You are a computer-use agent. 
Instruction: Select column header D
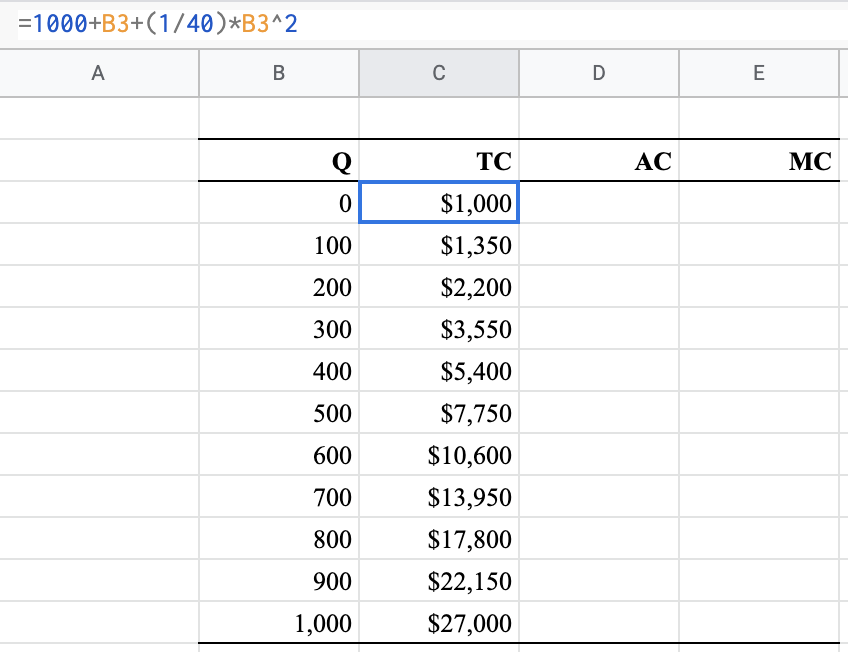click(598, 73)
